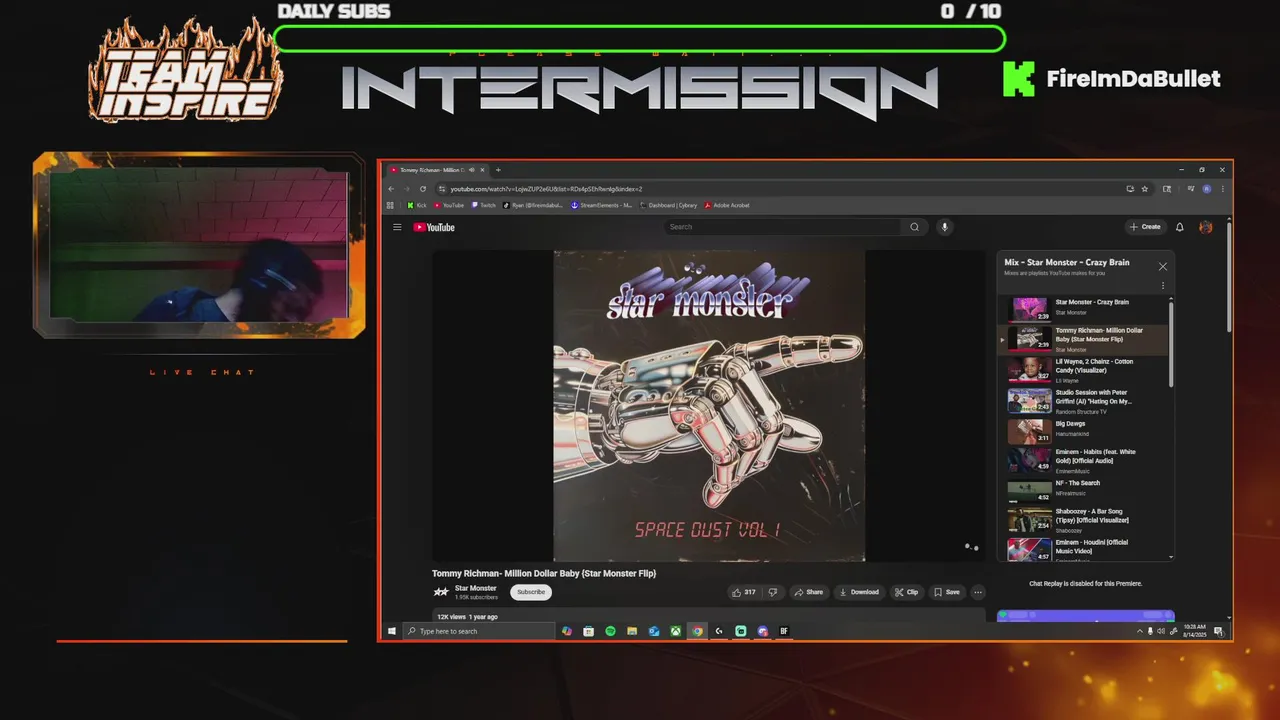Click the video title Tommy Richman- Million Dollar Baby
Screen dimensions: 1280x720
pyautogui.click(x=544, y=574)
